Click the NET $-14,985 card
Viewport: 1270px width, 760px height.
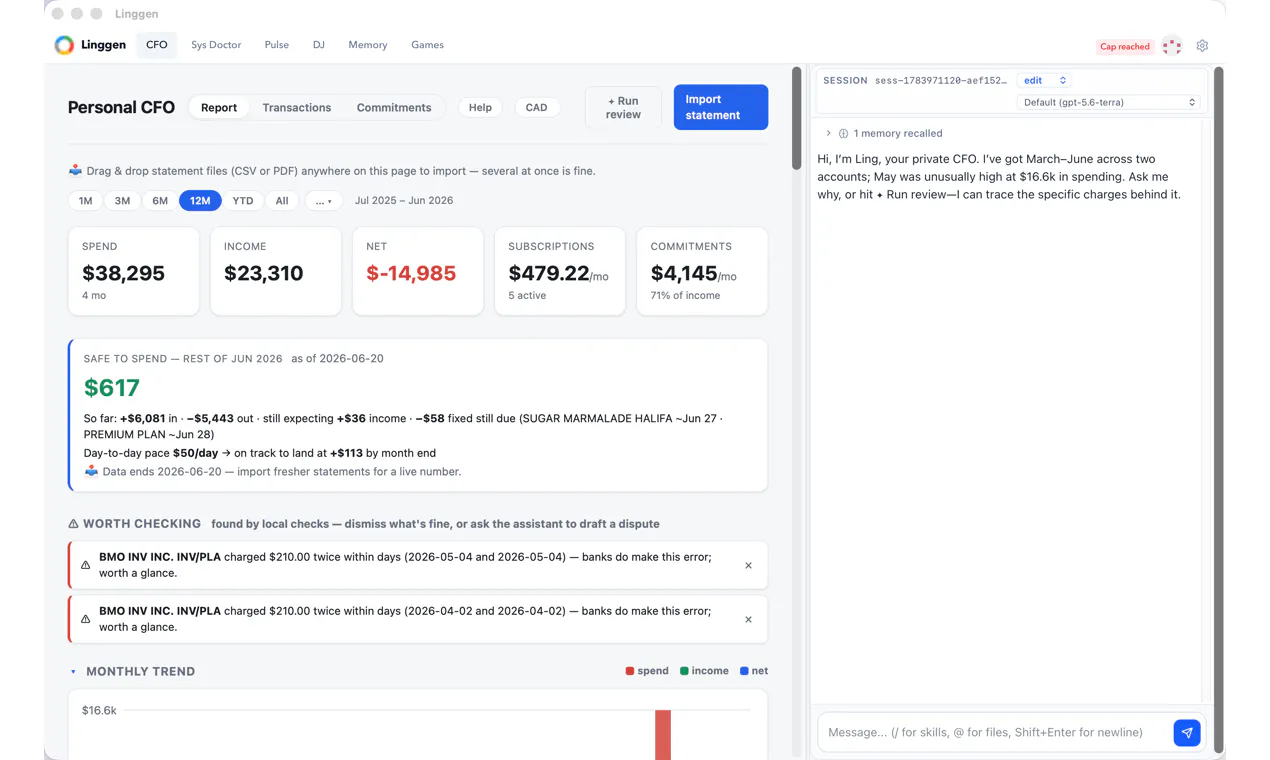pyautogui.click(x=418, y=272)
